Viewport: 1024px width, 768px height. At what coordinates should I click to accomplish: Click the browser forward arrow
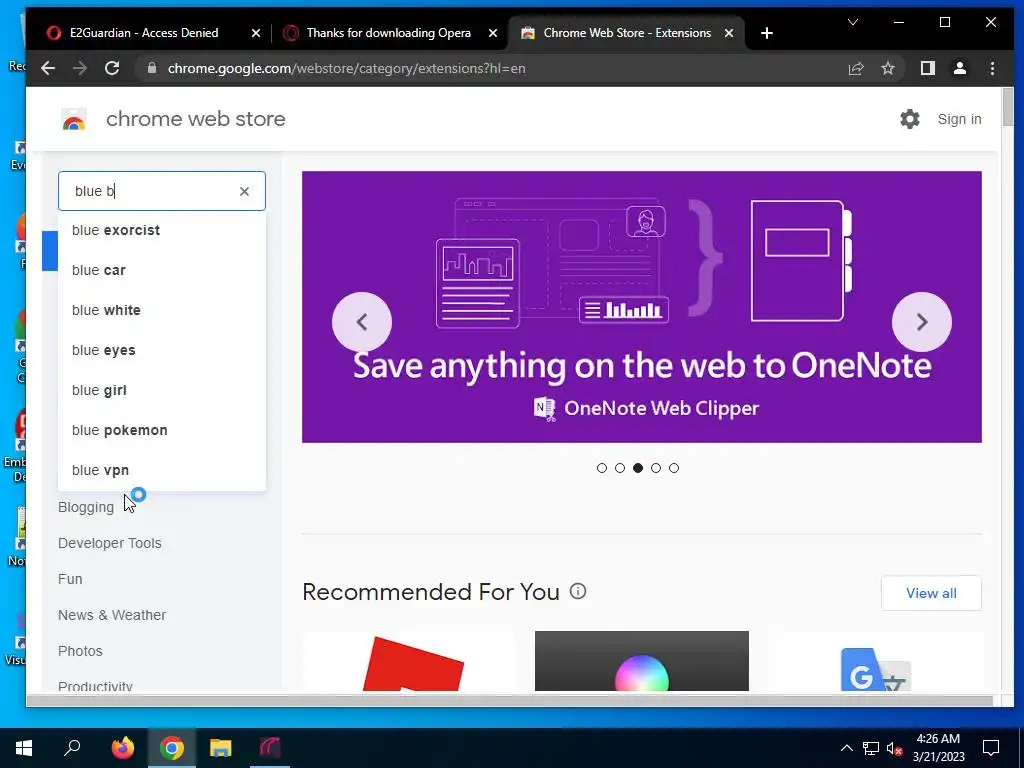pos(80,68)
